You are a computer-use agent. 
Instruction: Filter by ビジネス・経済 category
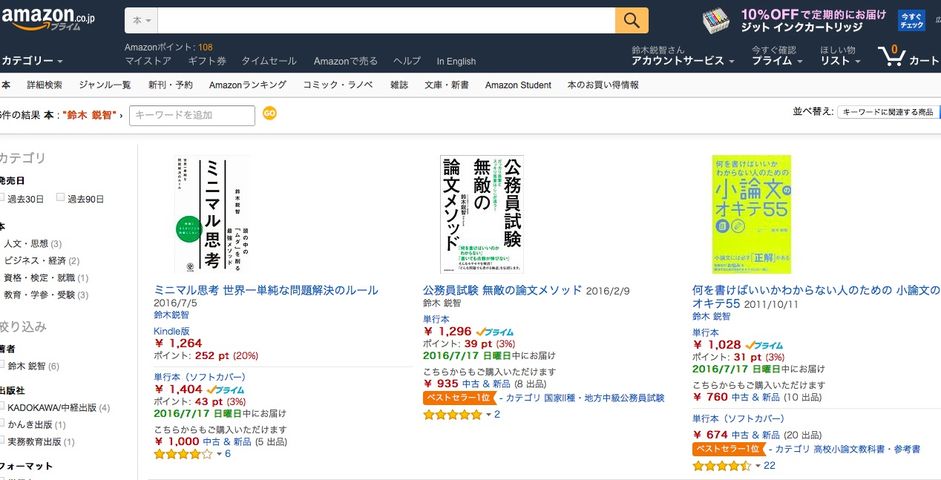pyautogui.click(x=35, y=260)
